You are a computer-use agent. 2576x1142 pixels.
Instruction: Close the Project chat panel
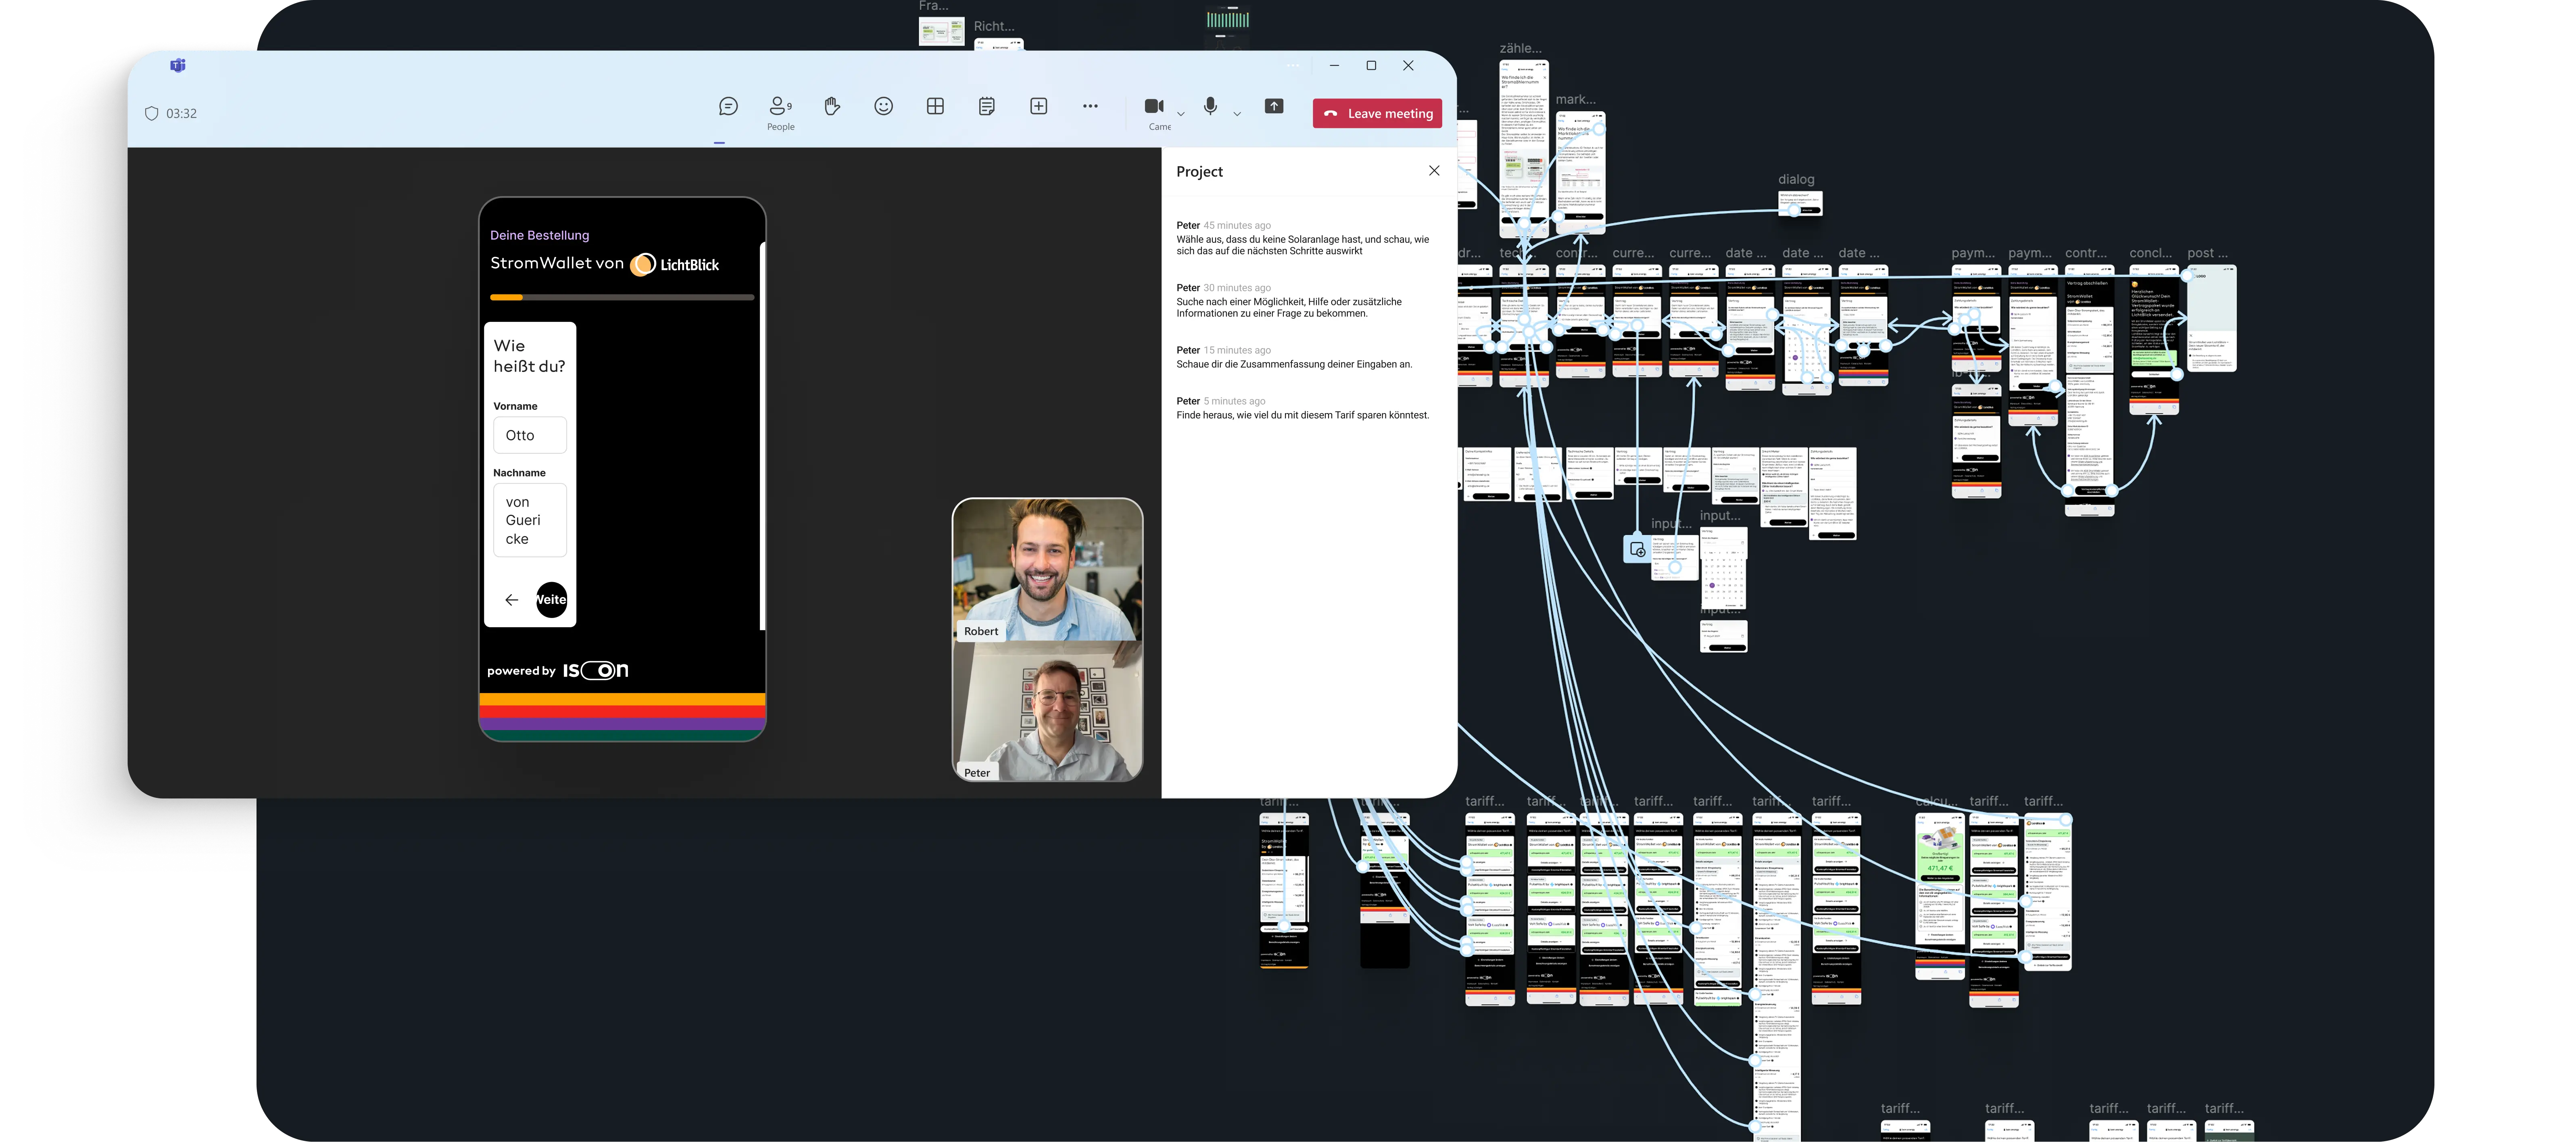point(1434,171)
